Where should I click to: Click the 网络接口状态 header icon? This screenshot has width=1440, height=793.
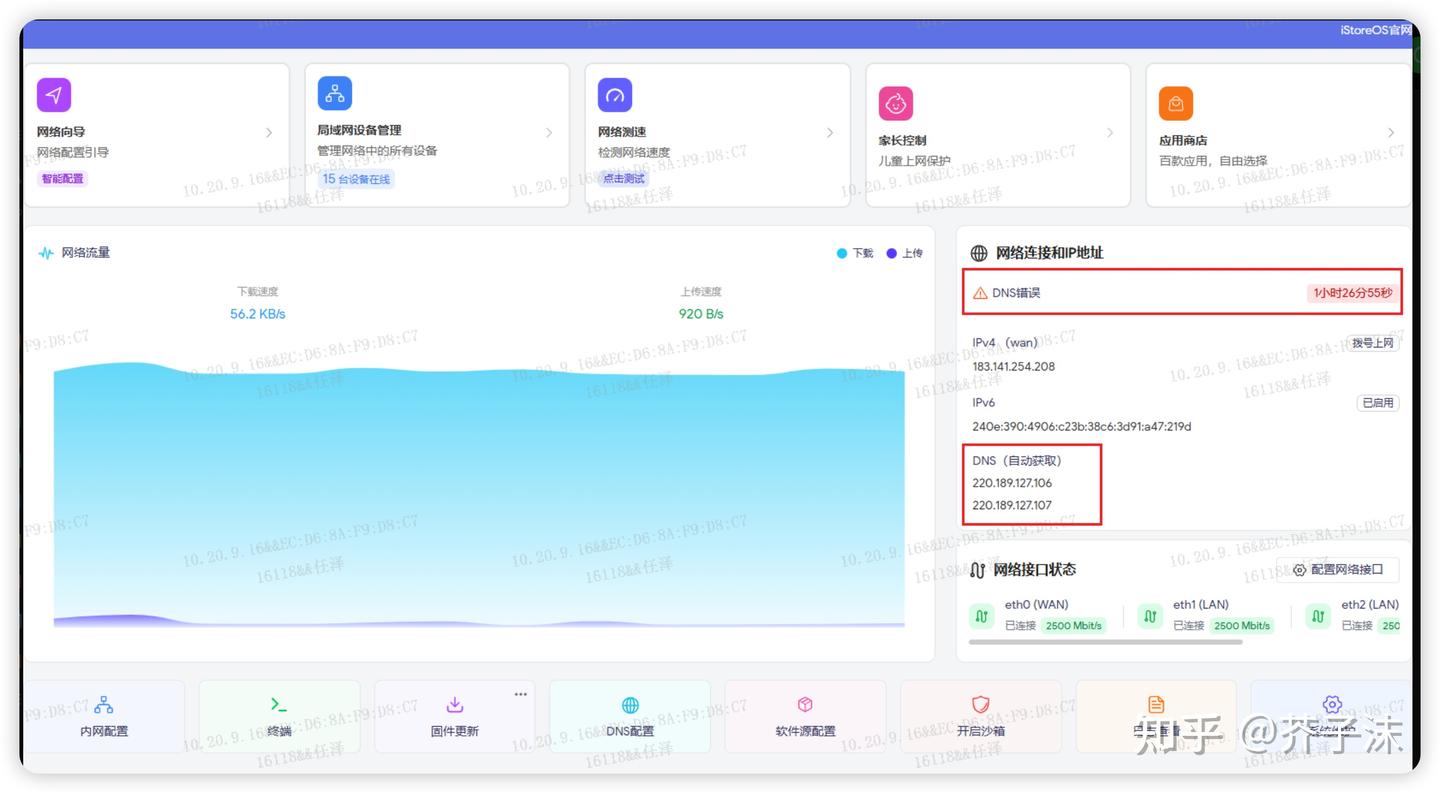click(x=978, y=570)
